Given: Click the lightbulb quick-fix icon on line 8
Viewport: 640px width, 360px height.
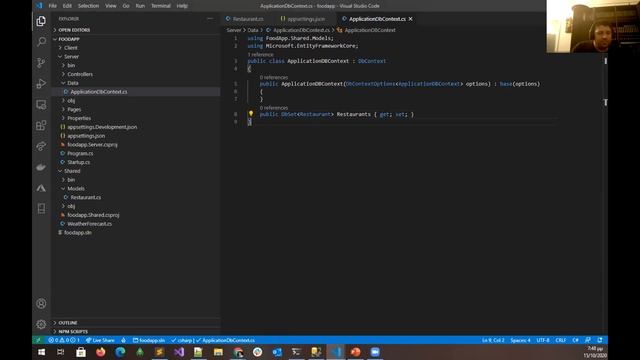Looking at the screenshot, I should (x=251, y=114).
